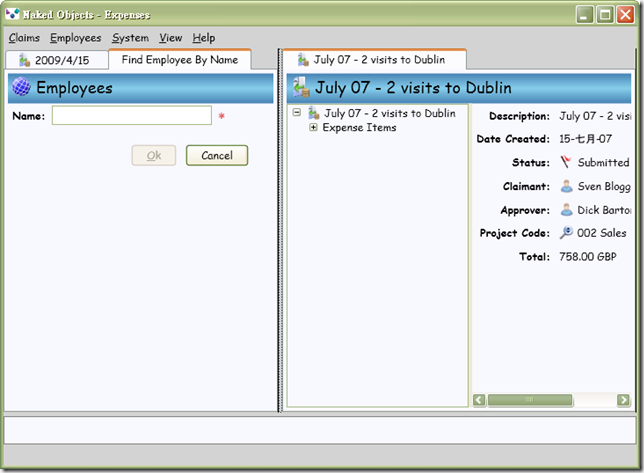Click the left arrow of the horizontal scrollbar

coord(479,400)
